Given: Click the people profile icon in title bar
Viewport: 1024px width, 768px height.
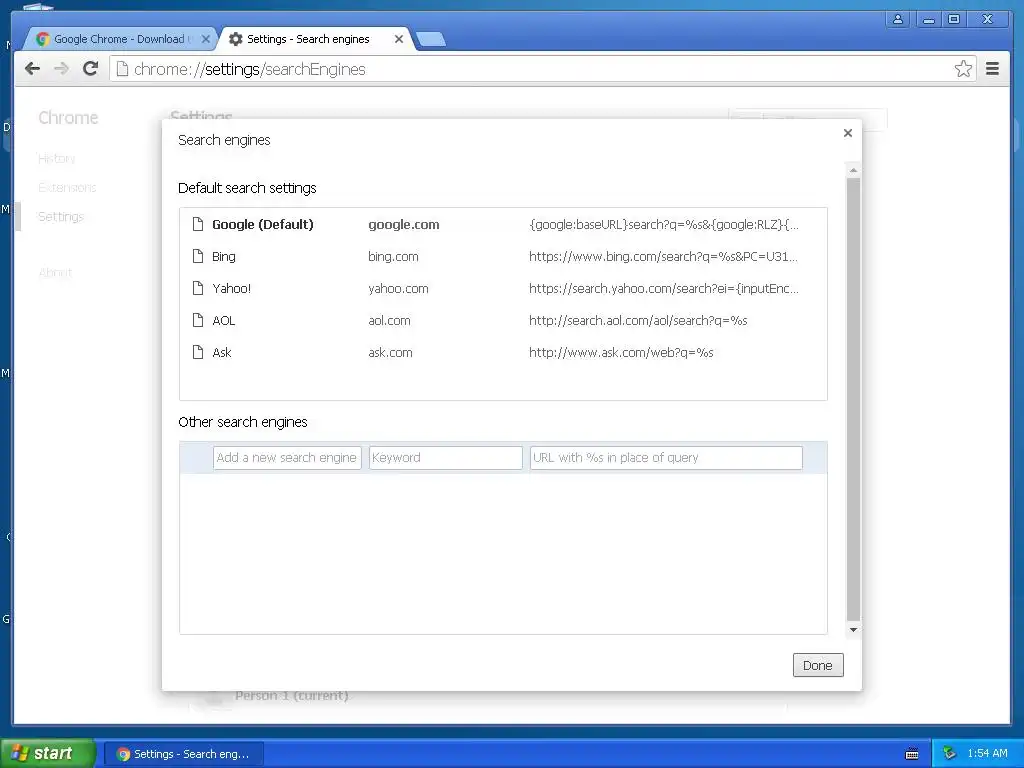Looking at the screenshot, I should coord(898,20).
